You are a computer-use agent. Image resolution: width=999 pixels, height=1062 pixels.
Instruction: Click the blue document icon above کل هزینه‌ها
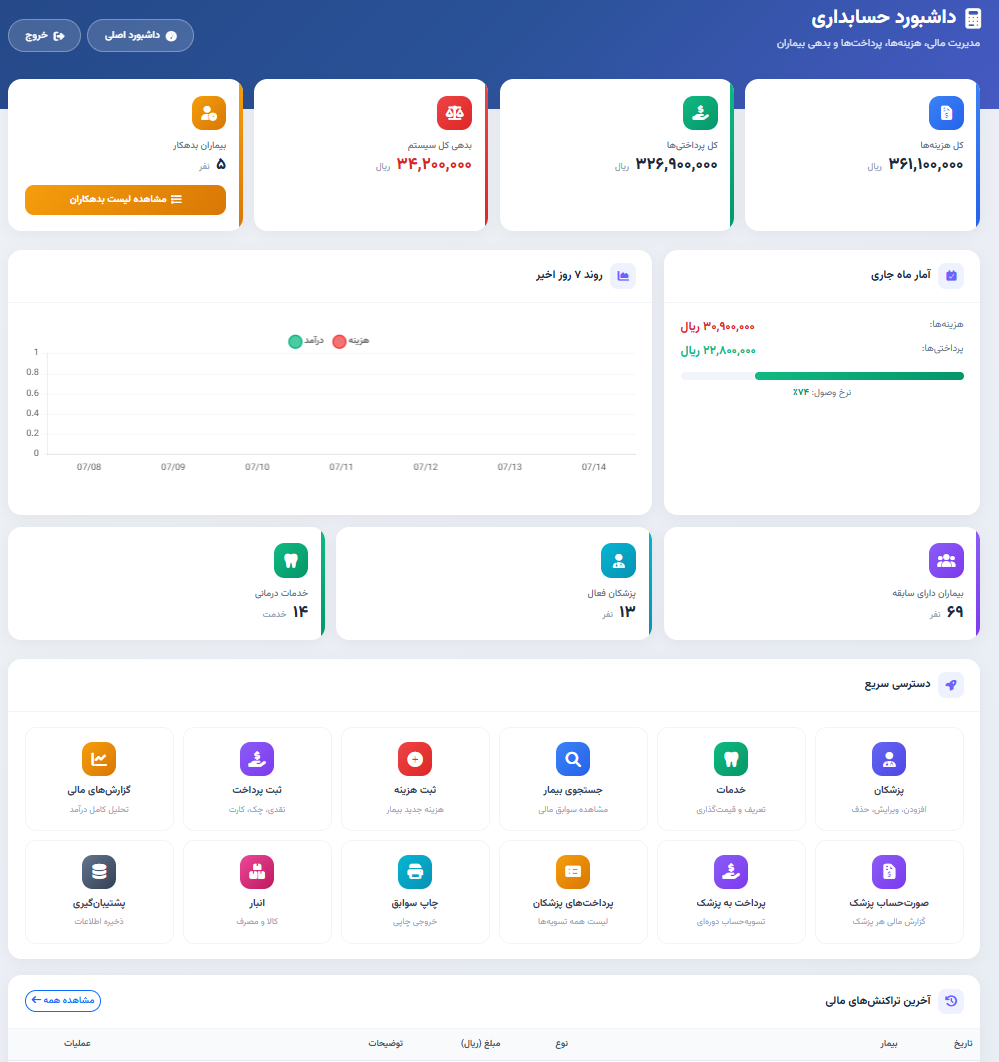946,113
